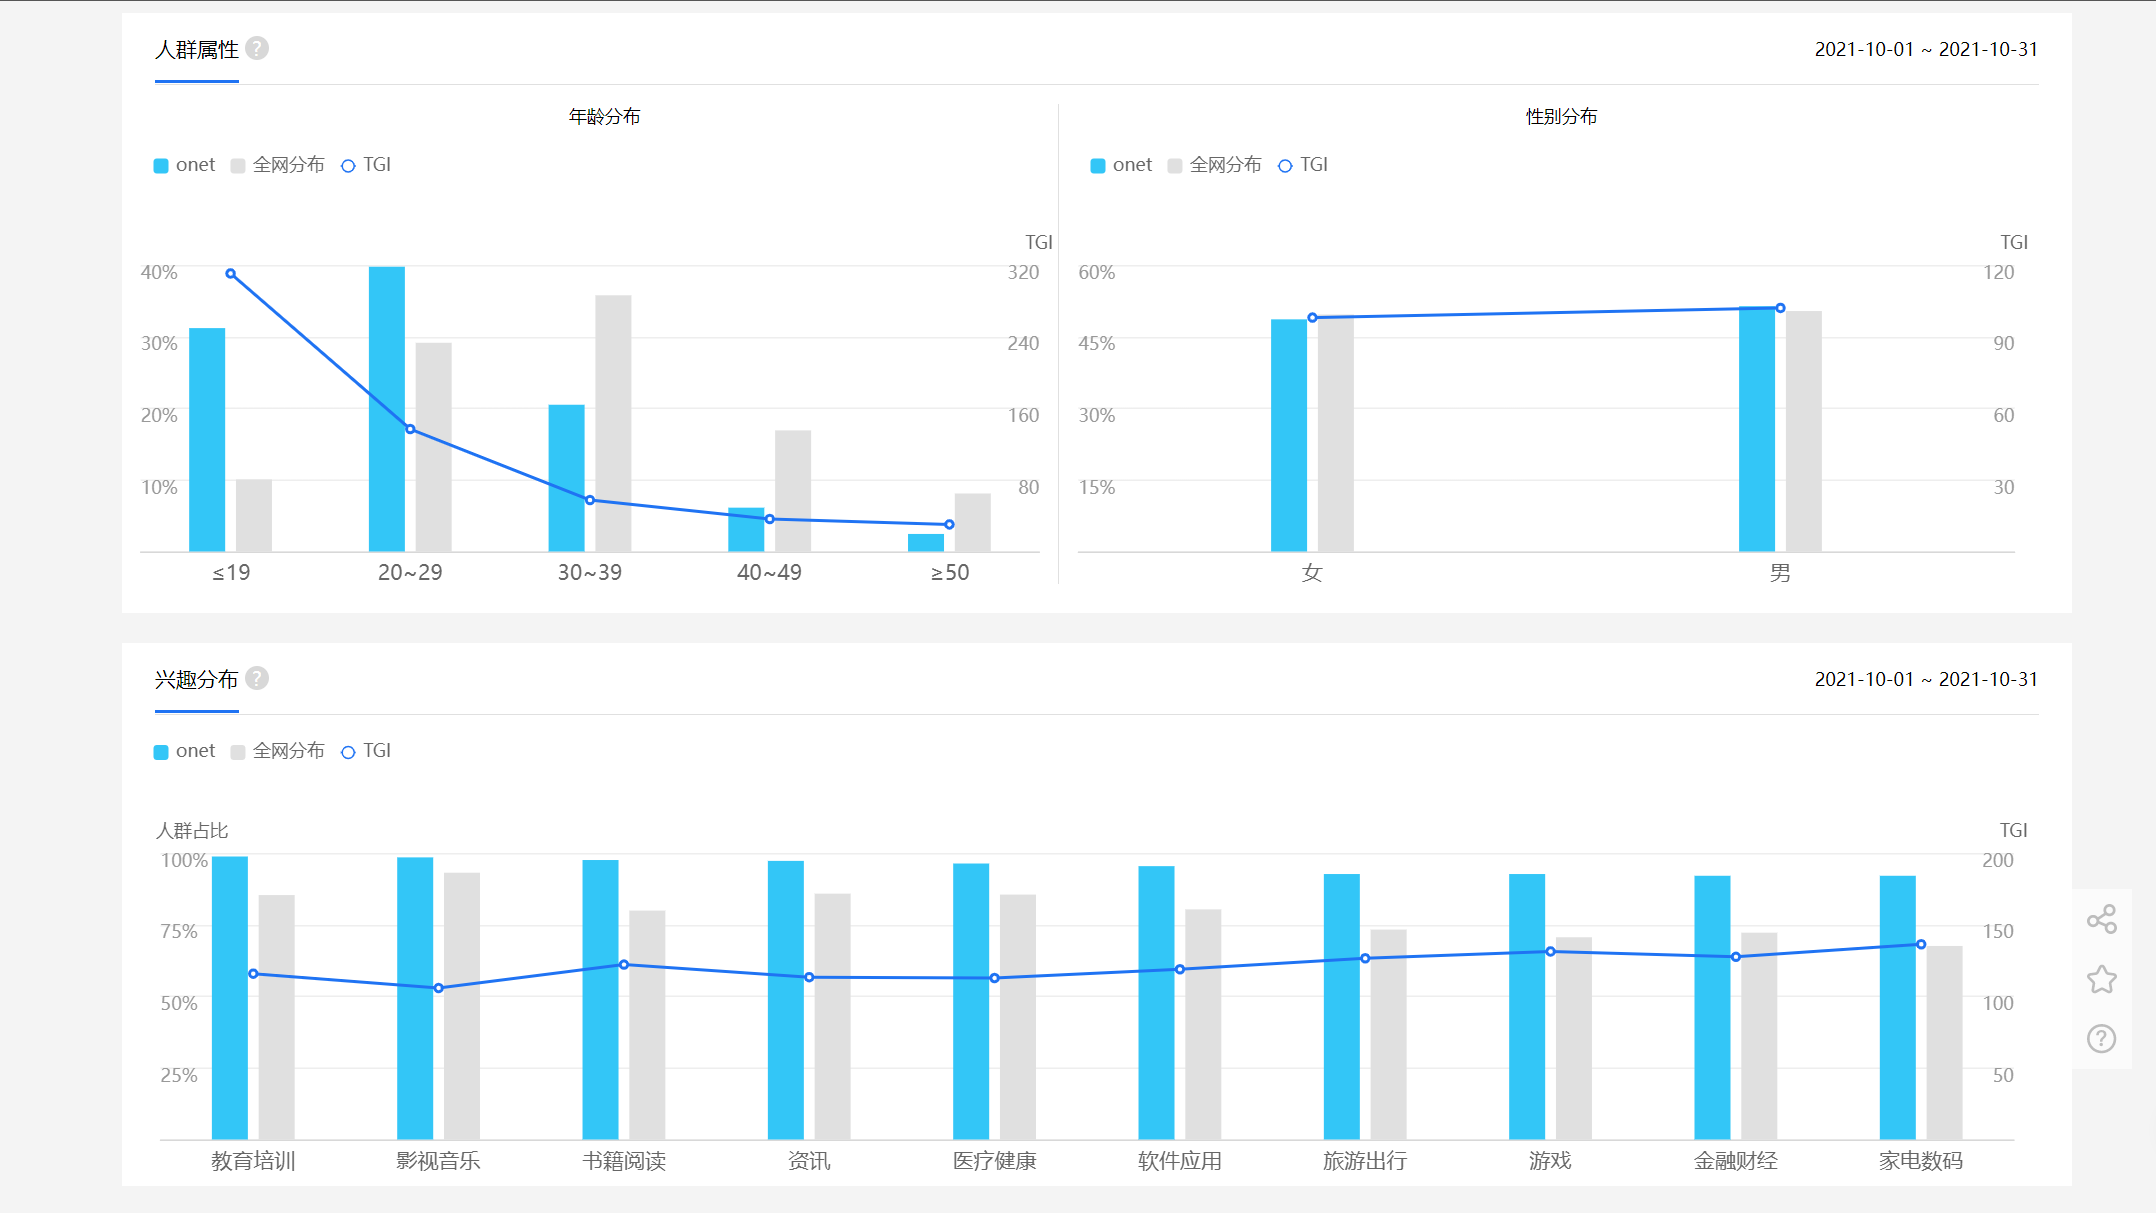Screen dimensions: 2156x1213
Task: Select the 兴趣分布 tab
Action: [x=197, y=680]
